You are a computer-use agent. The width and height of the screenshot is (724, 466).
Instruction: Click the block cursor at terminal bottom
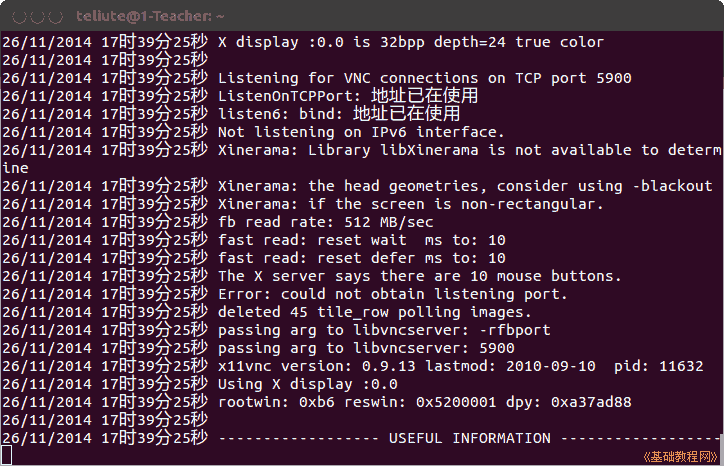pos(6,455)
